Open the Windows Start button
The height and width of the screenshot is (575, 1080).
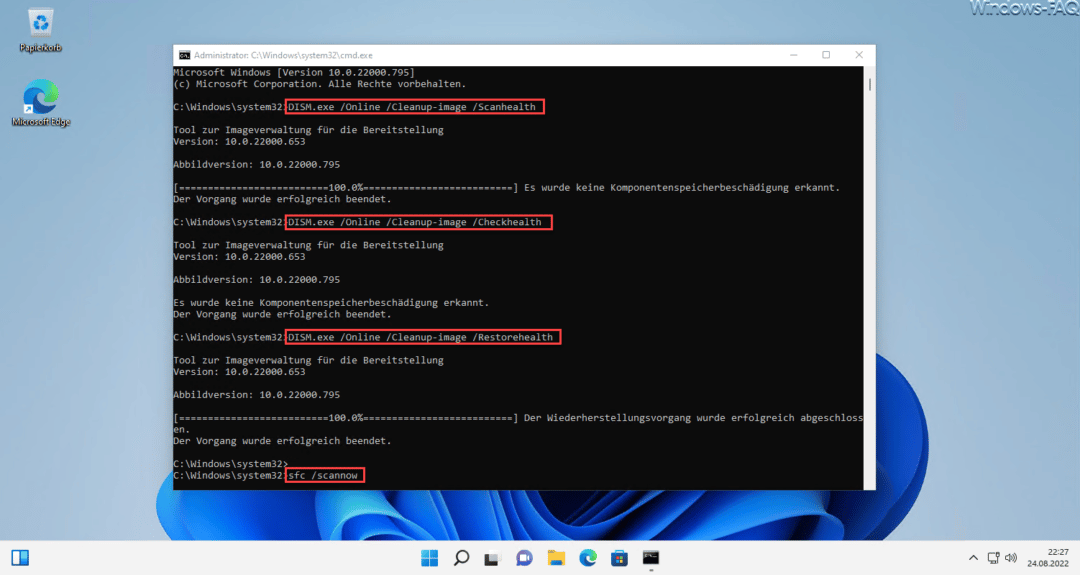tap(429, 558)
